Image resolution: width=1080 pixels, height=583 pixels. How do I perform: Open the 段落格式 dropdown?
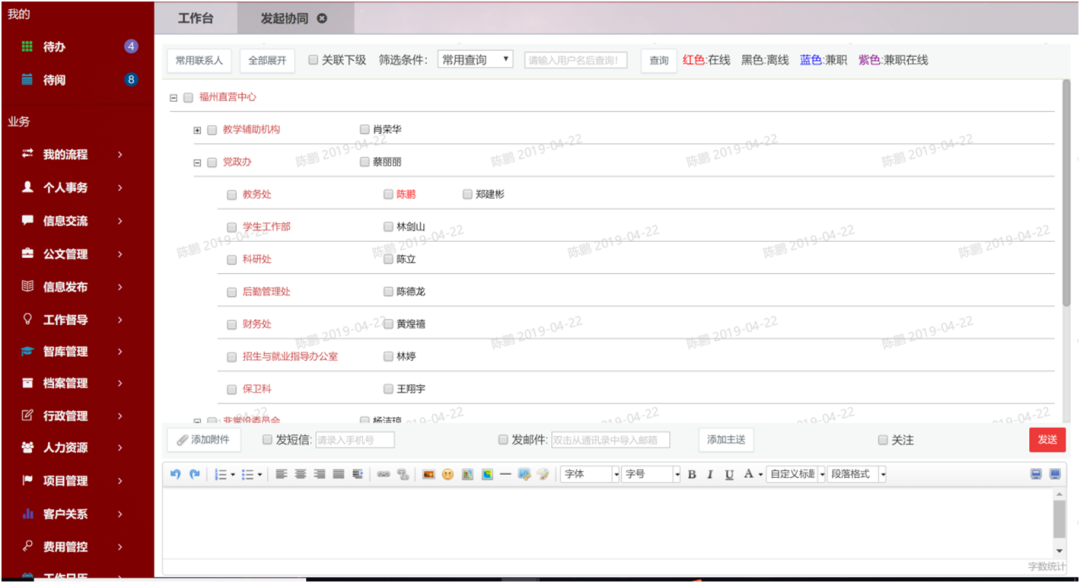point(856,474)
